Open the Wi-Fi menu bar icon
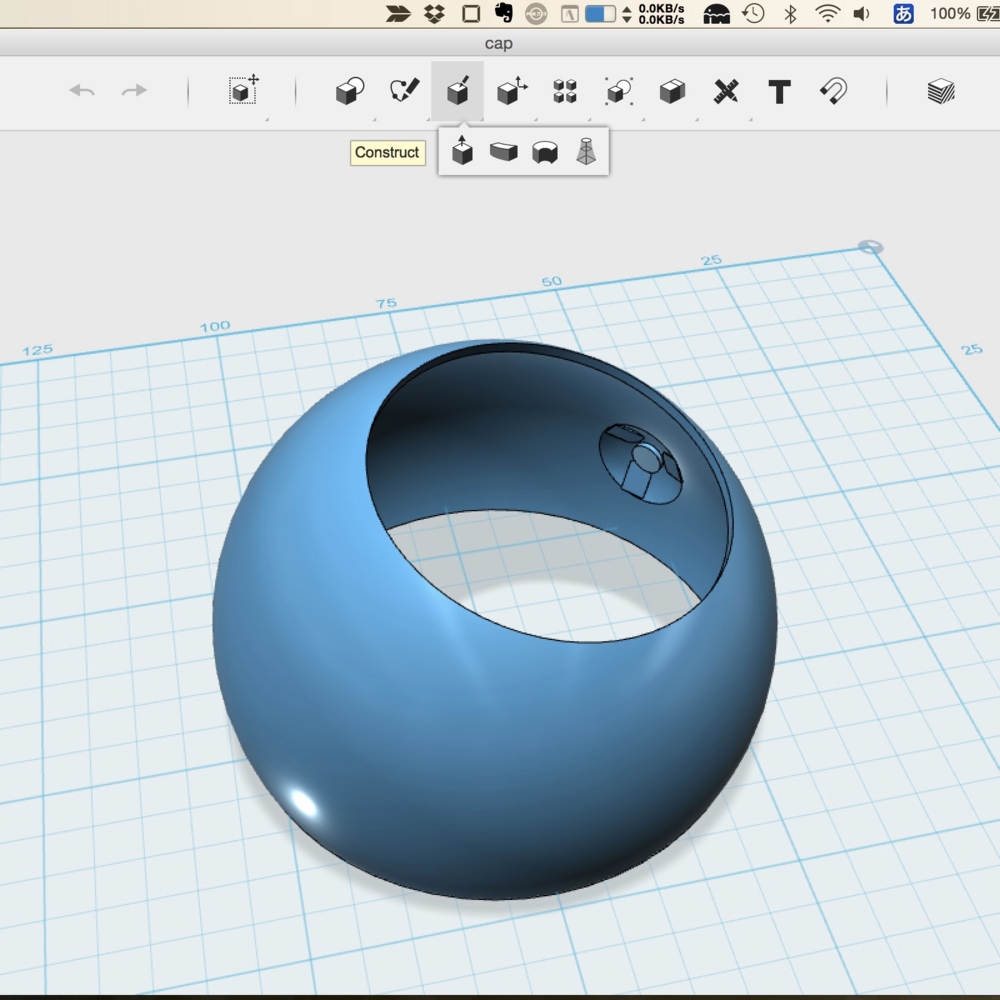 pos(827,13)
